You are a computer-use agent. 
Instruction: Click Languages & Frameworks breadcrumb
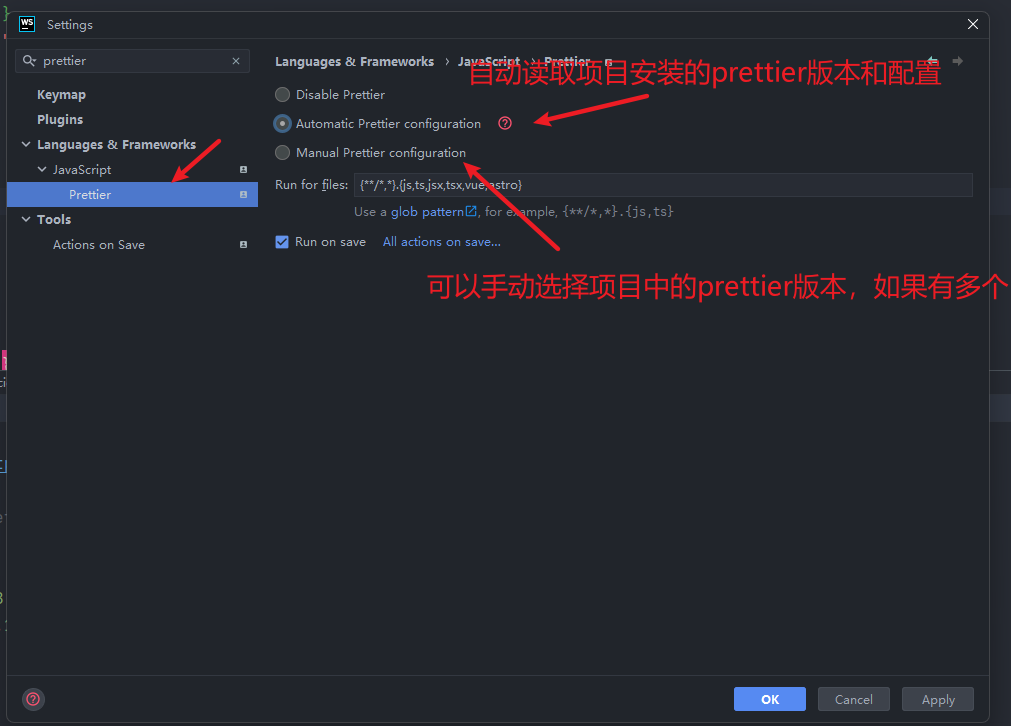click(x=355, y=62)
